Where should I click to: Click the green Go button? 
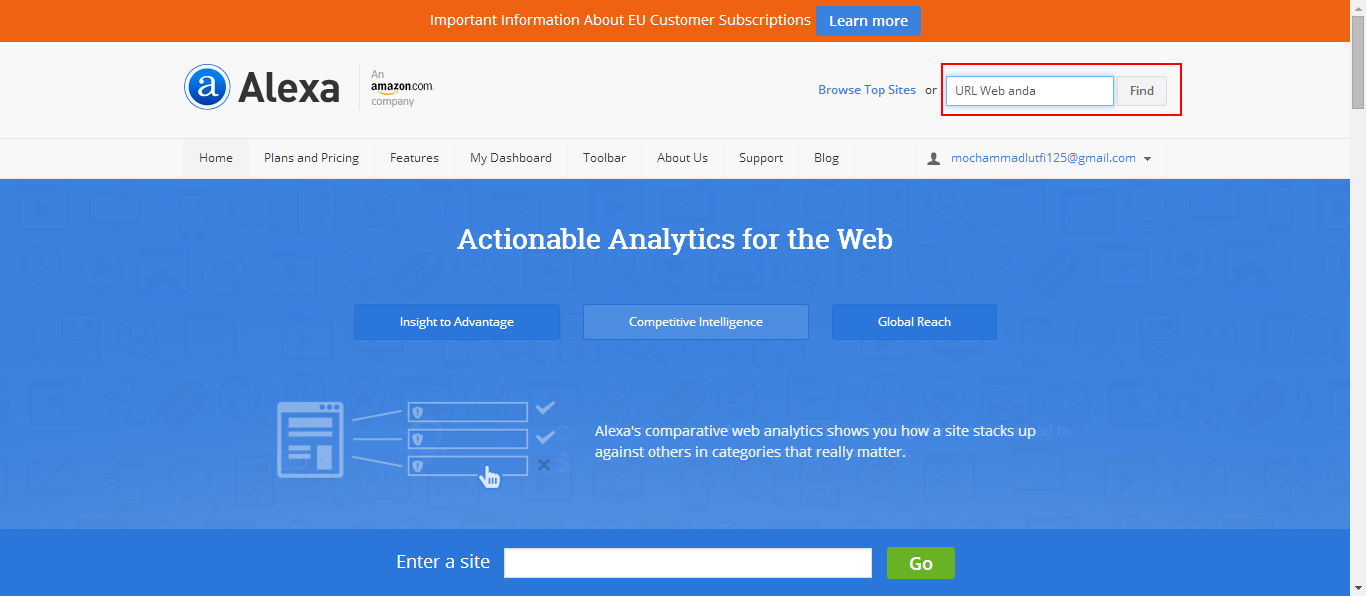pyautogui.click(x=921, y=563)
